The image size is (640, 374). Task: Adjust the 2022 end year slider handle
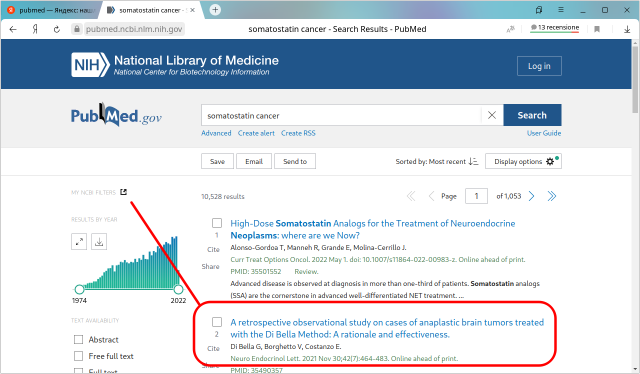click(x=178, y=289)
